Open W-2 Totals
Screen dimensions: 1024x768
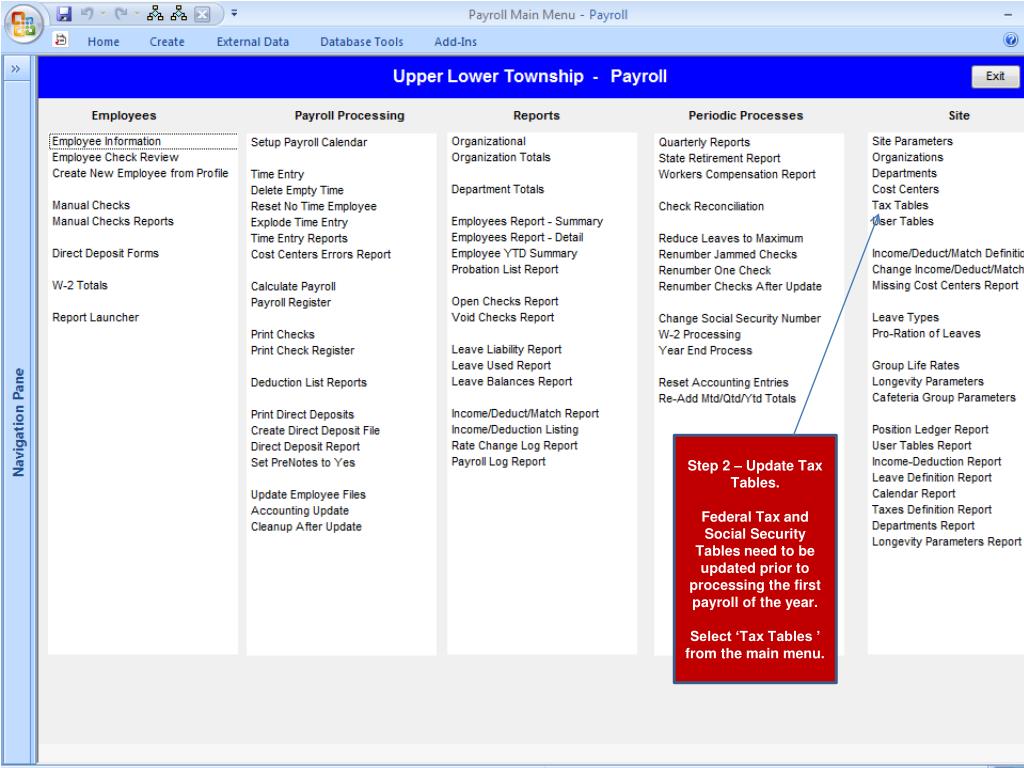click(x=80, y=285)
